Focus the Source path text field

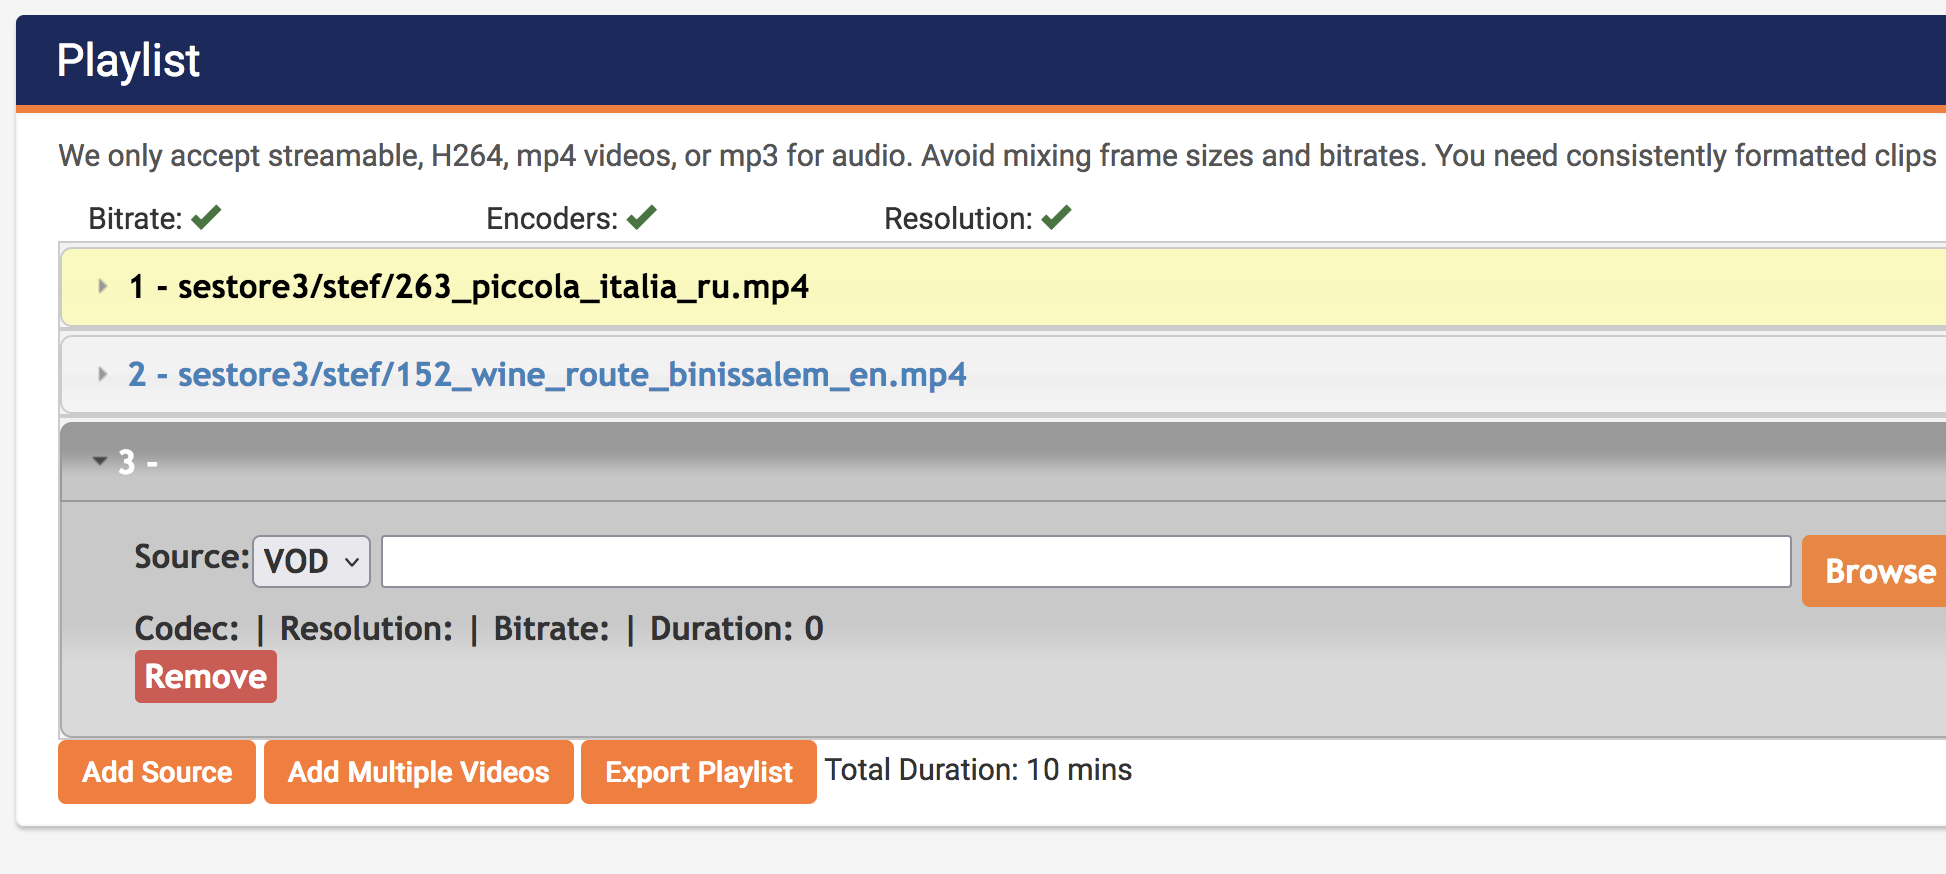[x=1085, y=561]
